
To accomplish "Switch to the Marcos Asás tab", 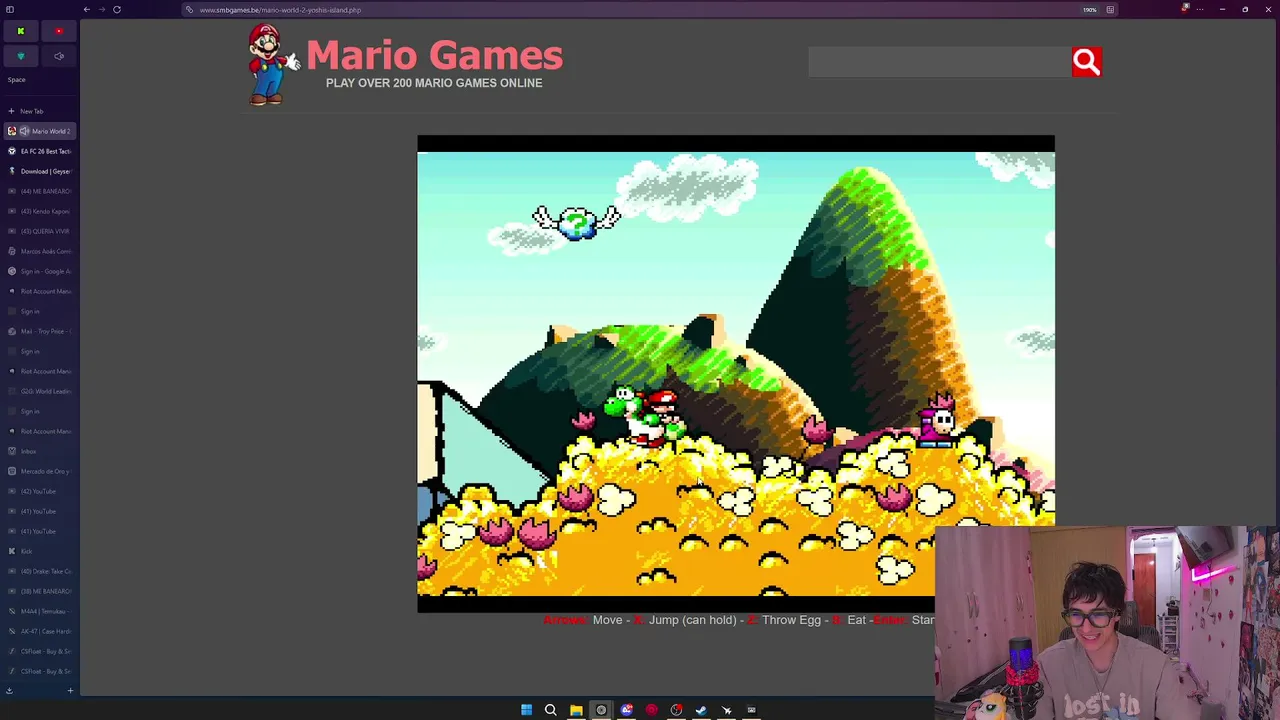I will click(x=40, y=251).
